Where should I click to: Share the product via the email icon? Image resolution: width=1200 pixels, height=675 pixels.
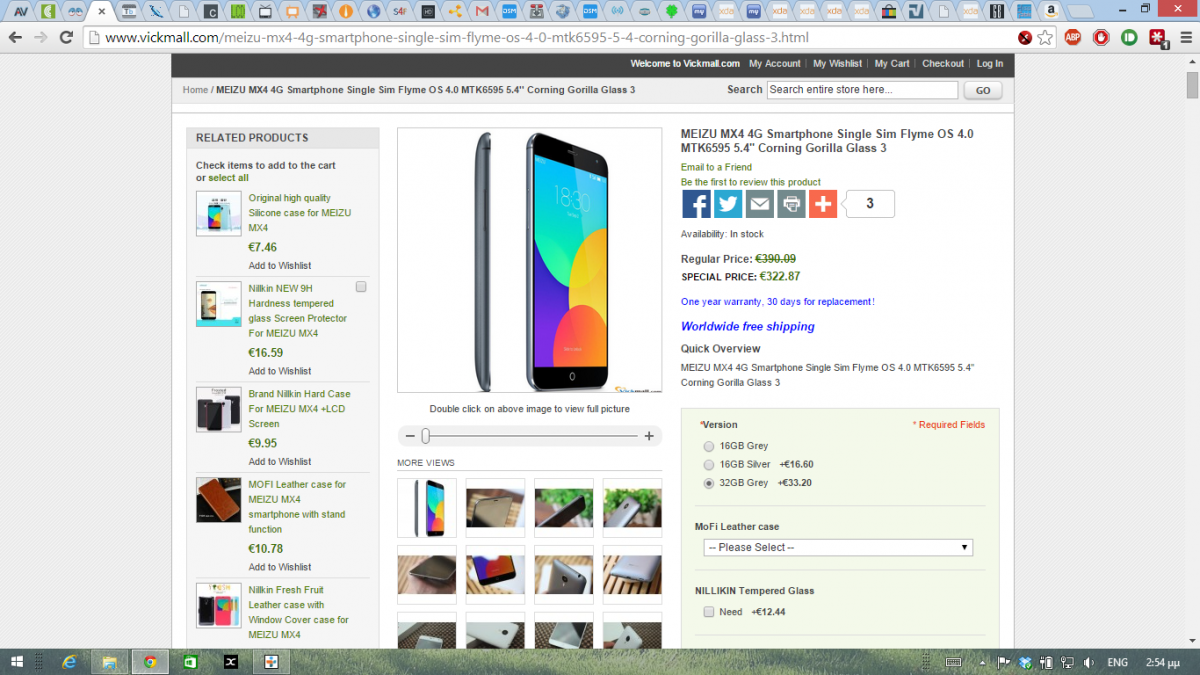(x=760, y=204)
